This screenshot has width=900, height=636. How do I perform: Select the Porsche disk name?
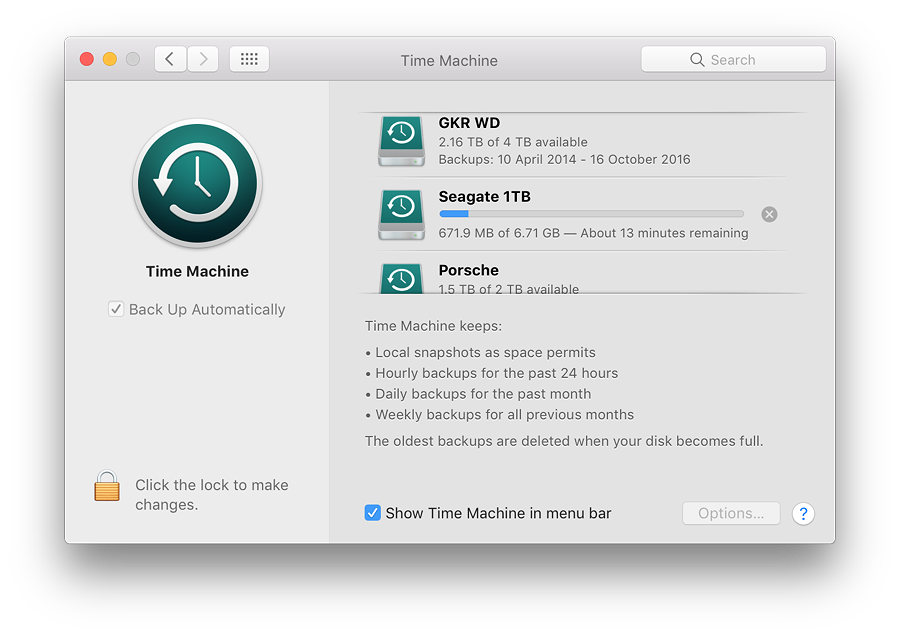(x=468, y=270)
